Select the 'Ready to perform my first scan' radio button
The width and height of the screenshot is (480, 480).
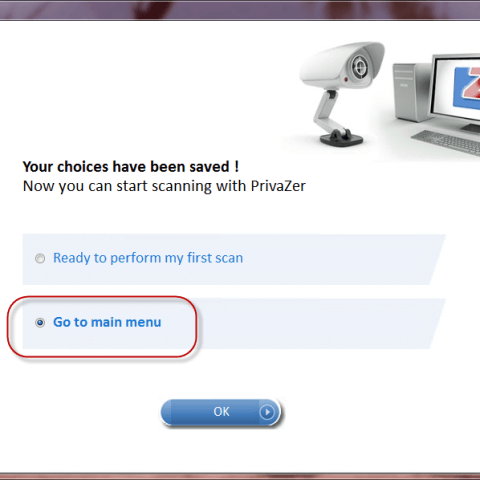tap(40, 258)
